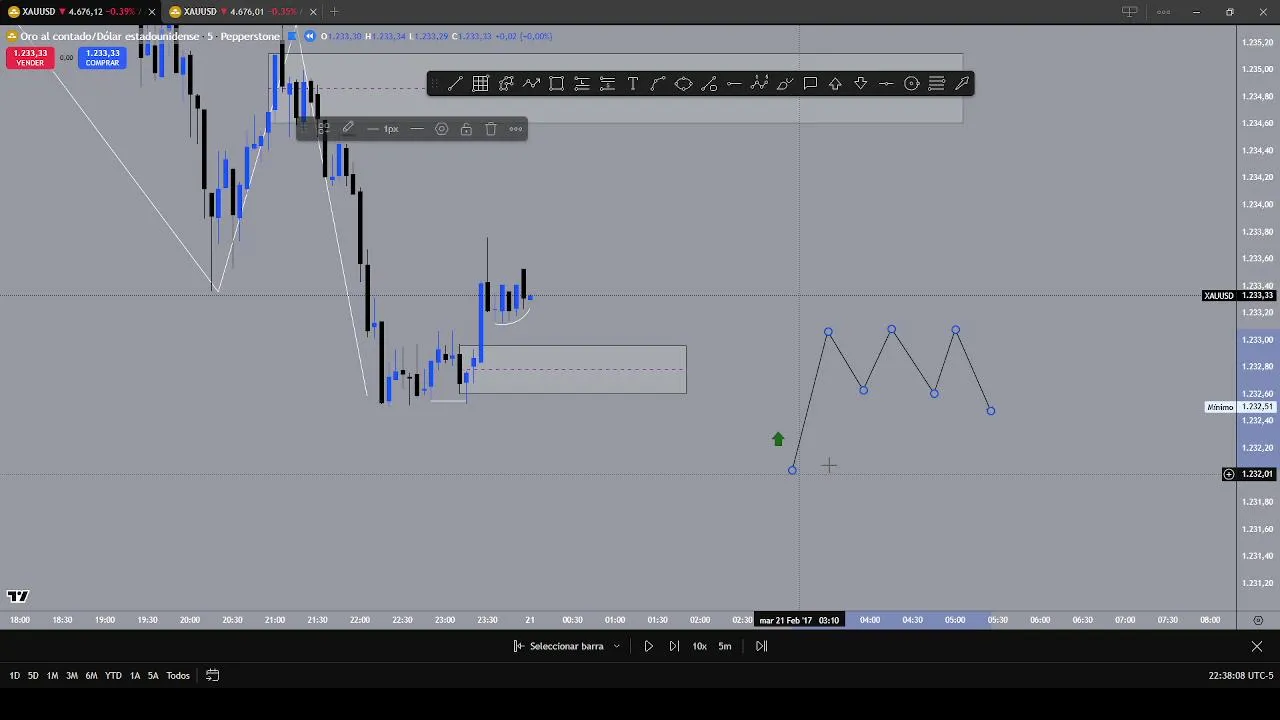This screenshot has height=720, width=1280.
Task: Select the rectangle drawing tool
Action: (x=556, y=84)
